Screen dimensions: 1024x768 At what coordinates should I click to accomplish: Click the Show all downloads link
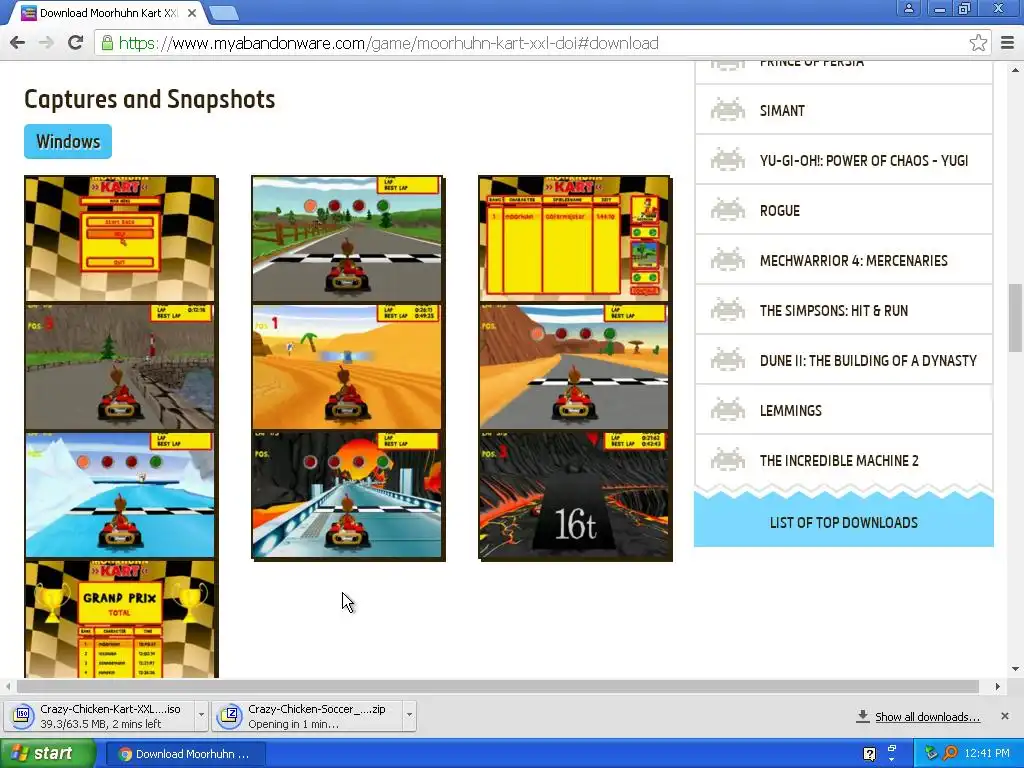coord(927,716)
